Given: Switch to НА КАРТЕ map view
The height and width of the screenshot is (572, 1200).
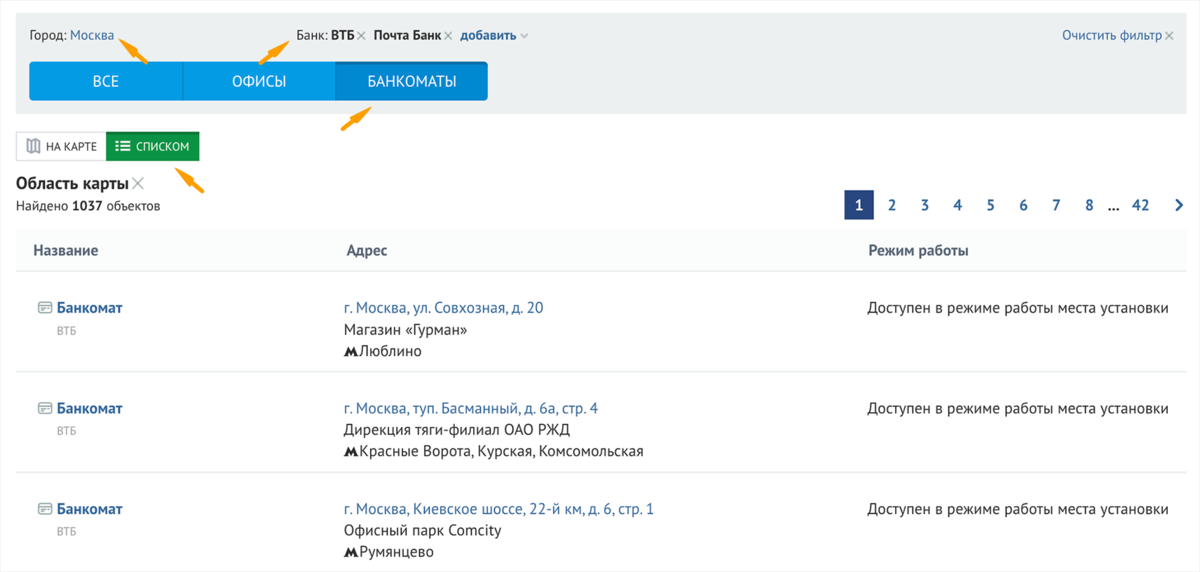Looking at the screenshot, I should tap(61, 147).
